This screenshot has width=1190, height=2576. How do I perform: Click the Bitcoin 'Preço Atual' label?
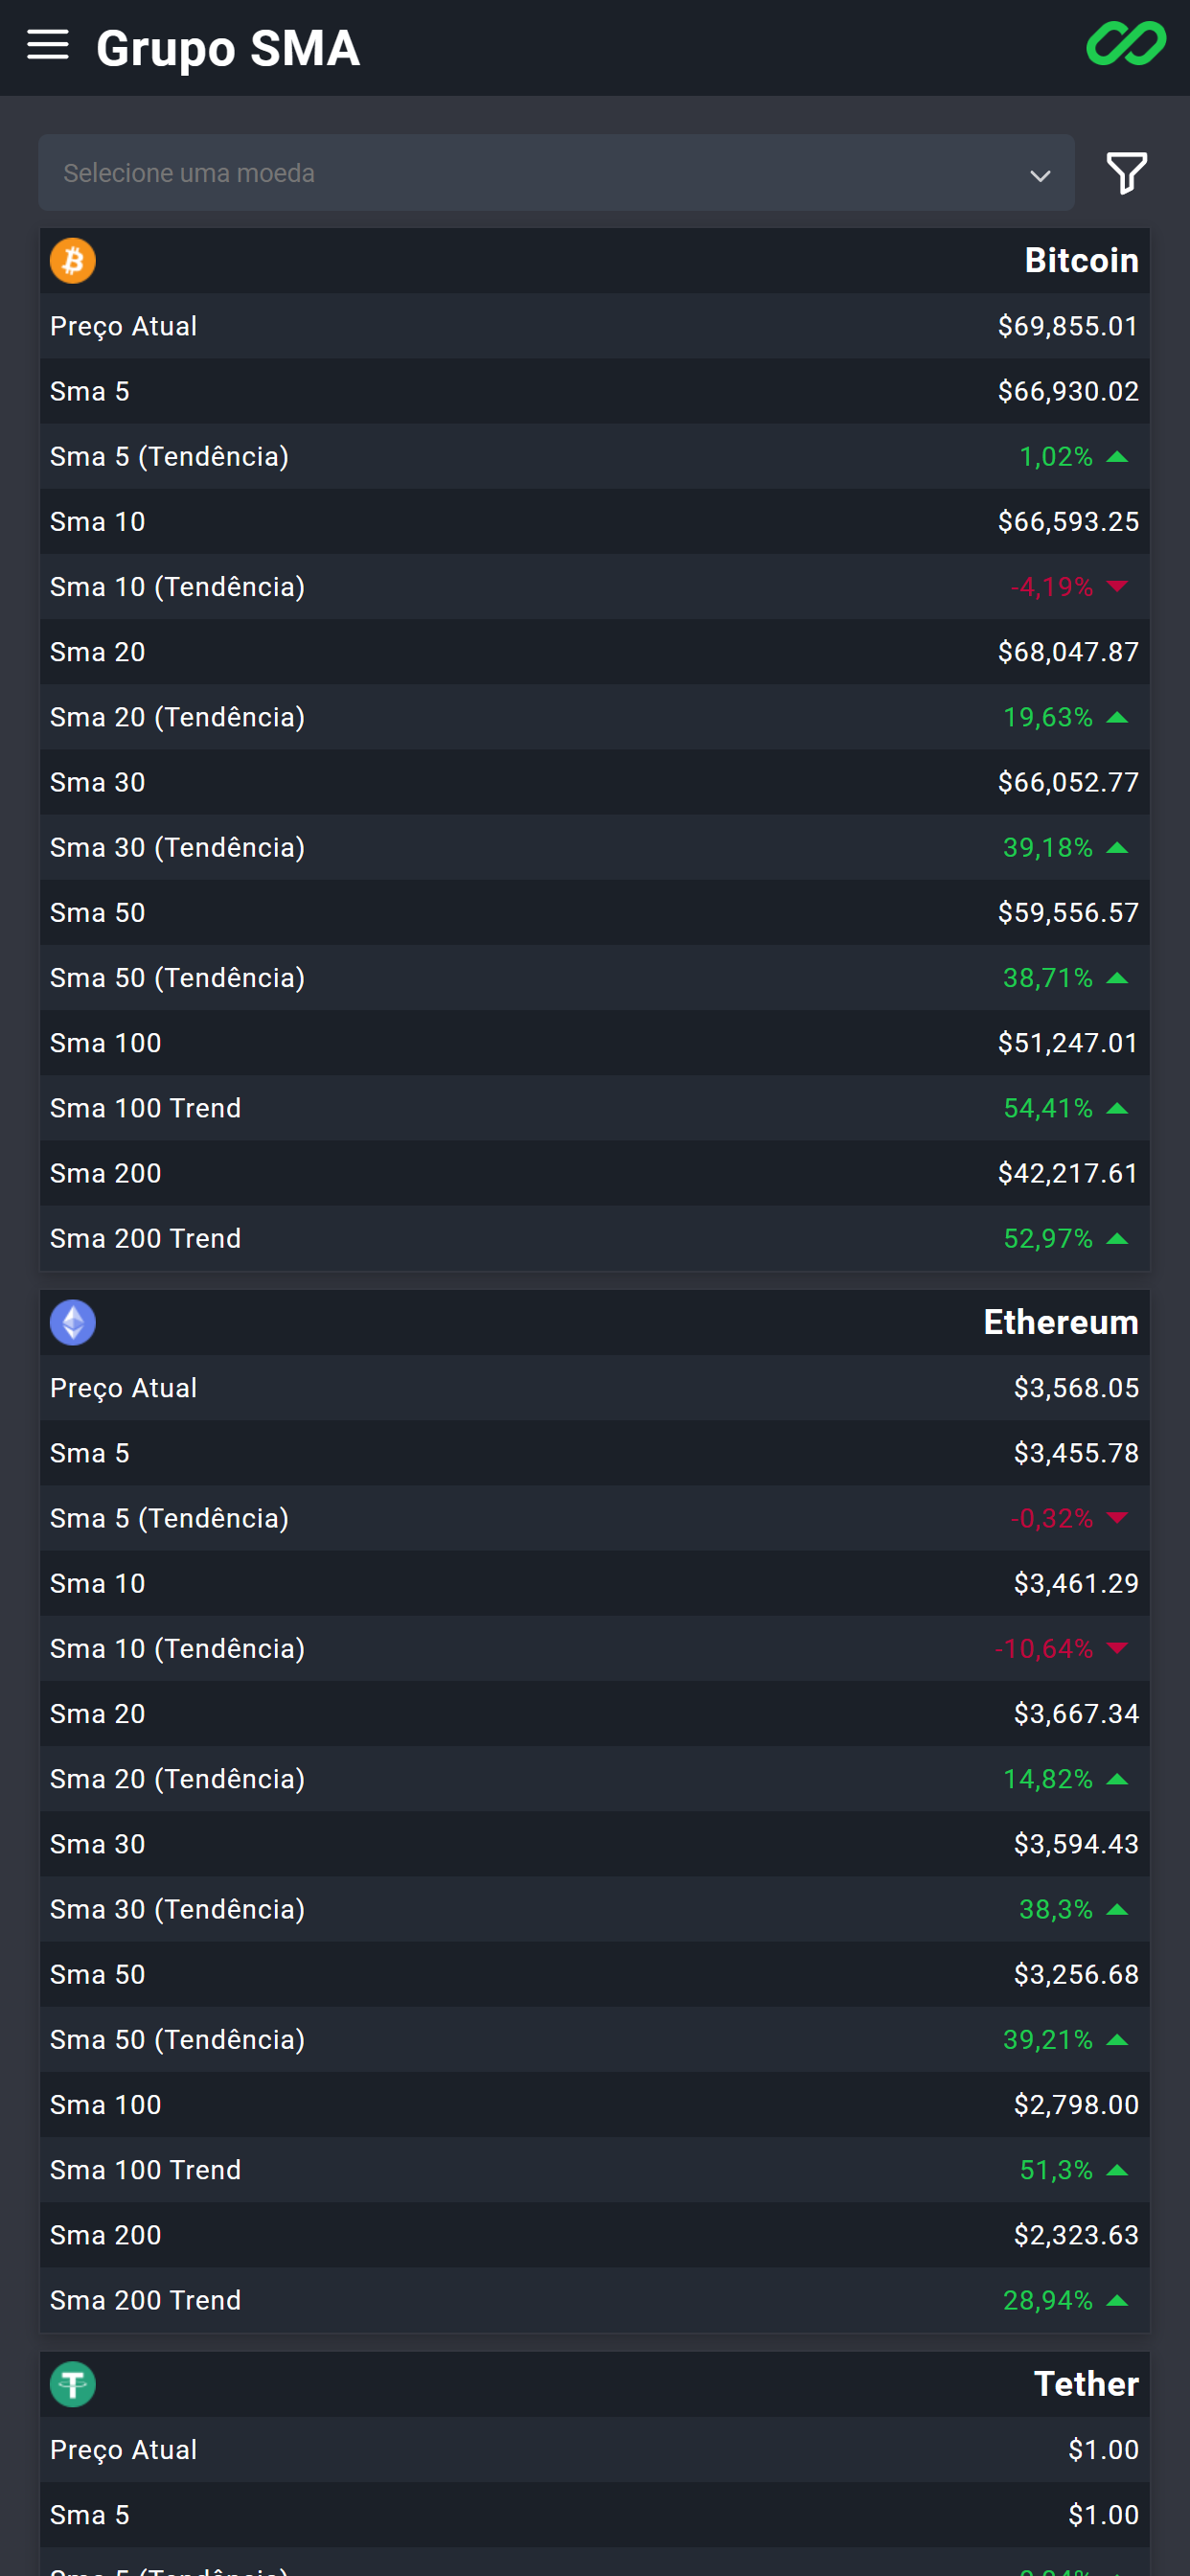[x=123, y=327]
